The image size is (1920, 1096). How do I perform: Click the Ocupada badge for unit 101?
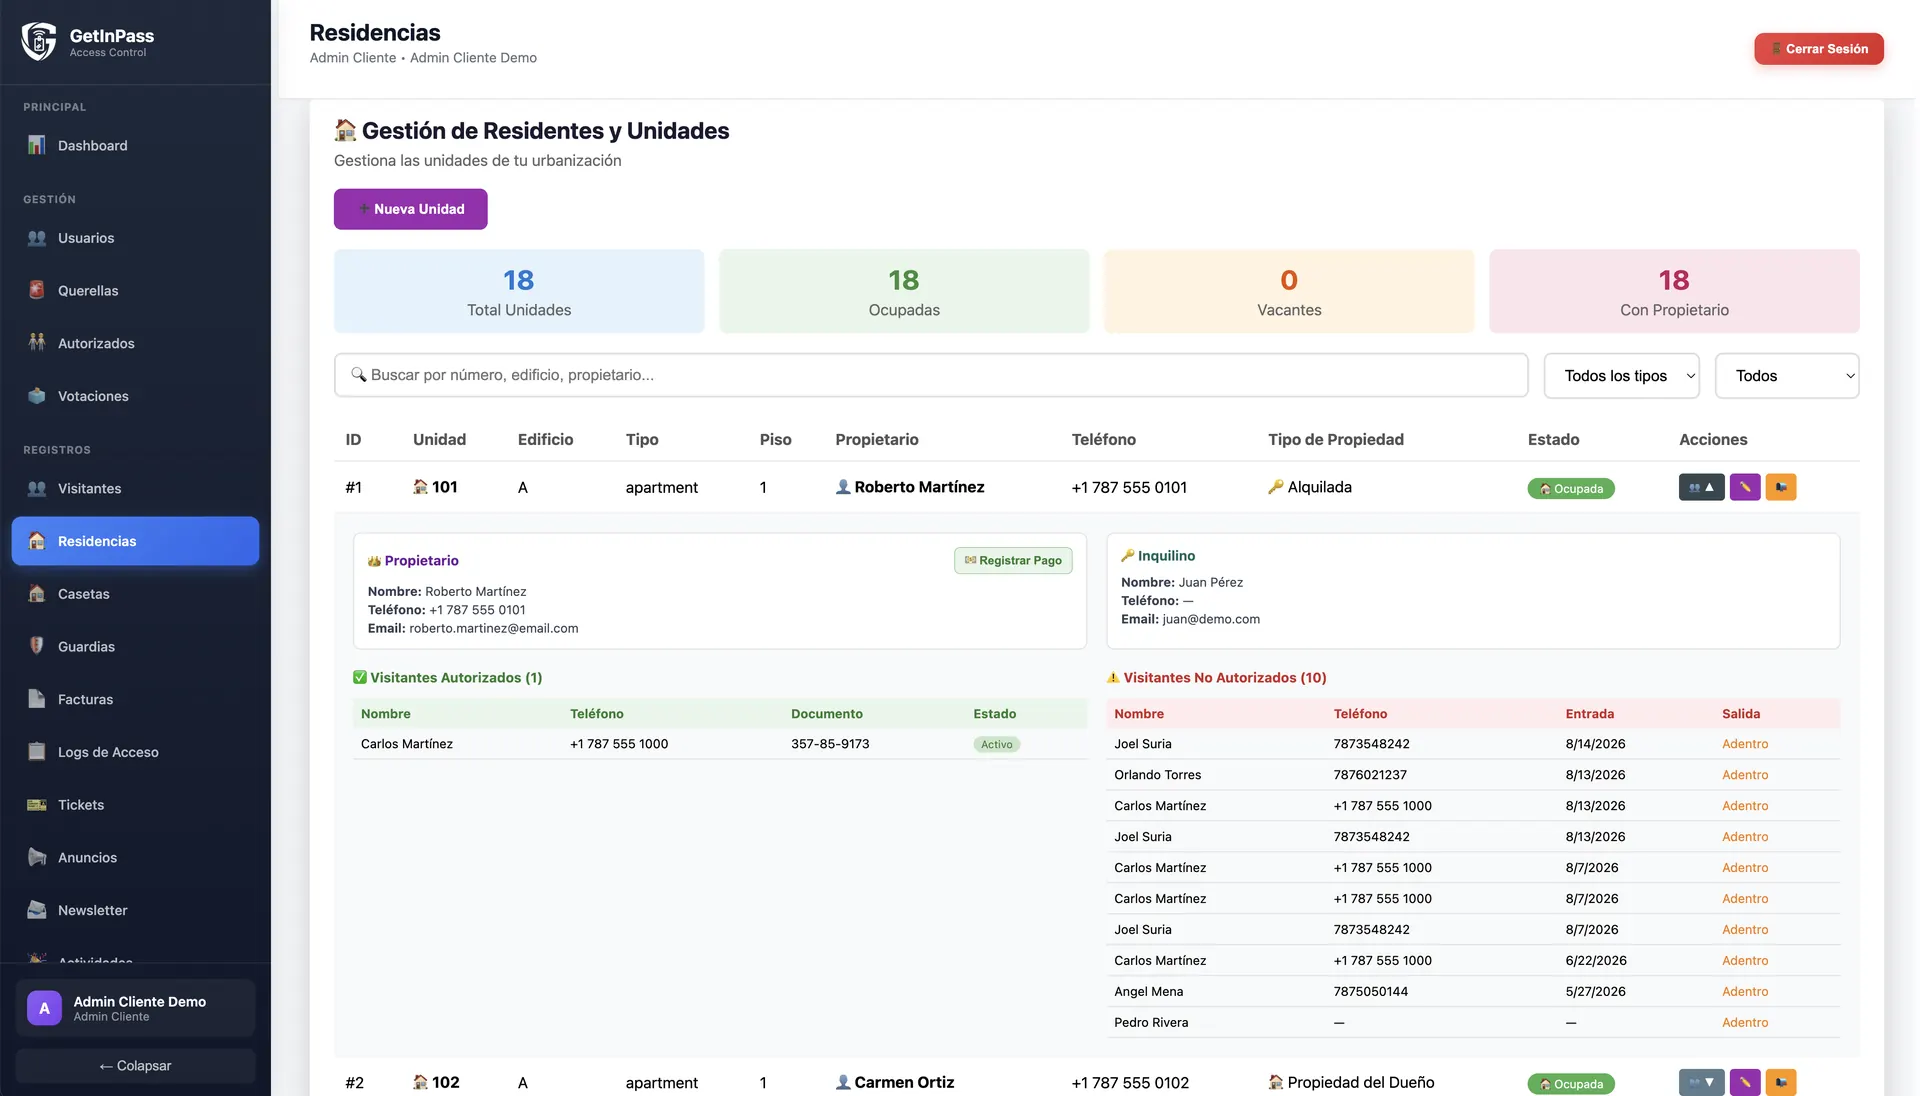(1571, 489)
